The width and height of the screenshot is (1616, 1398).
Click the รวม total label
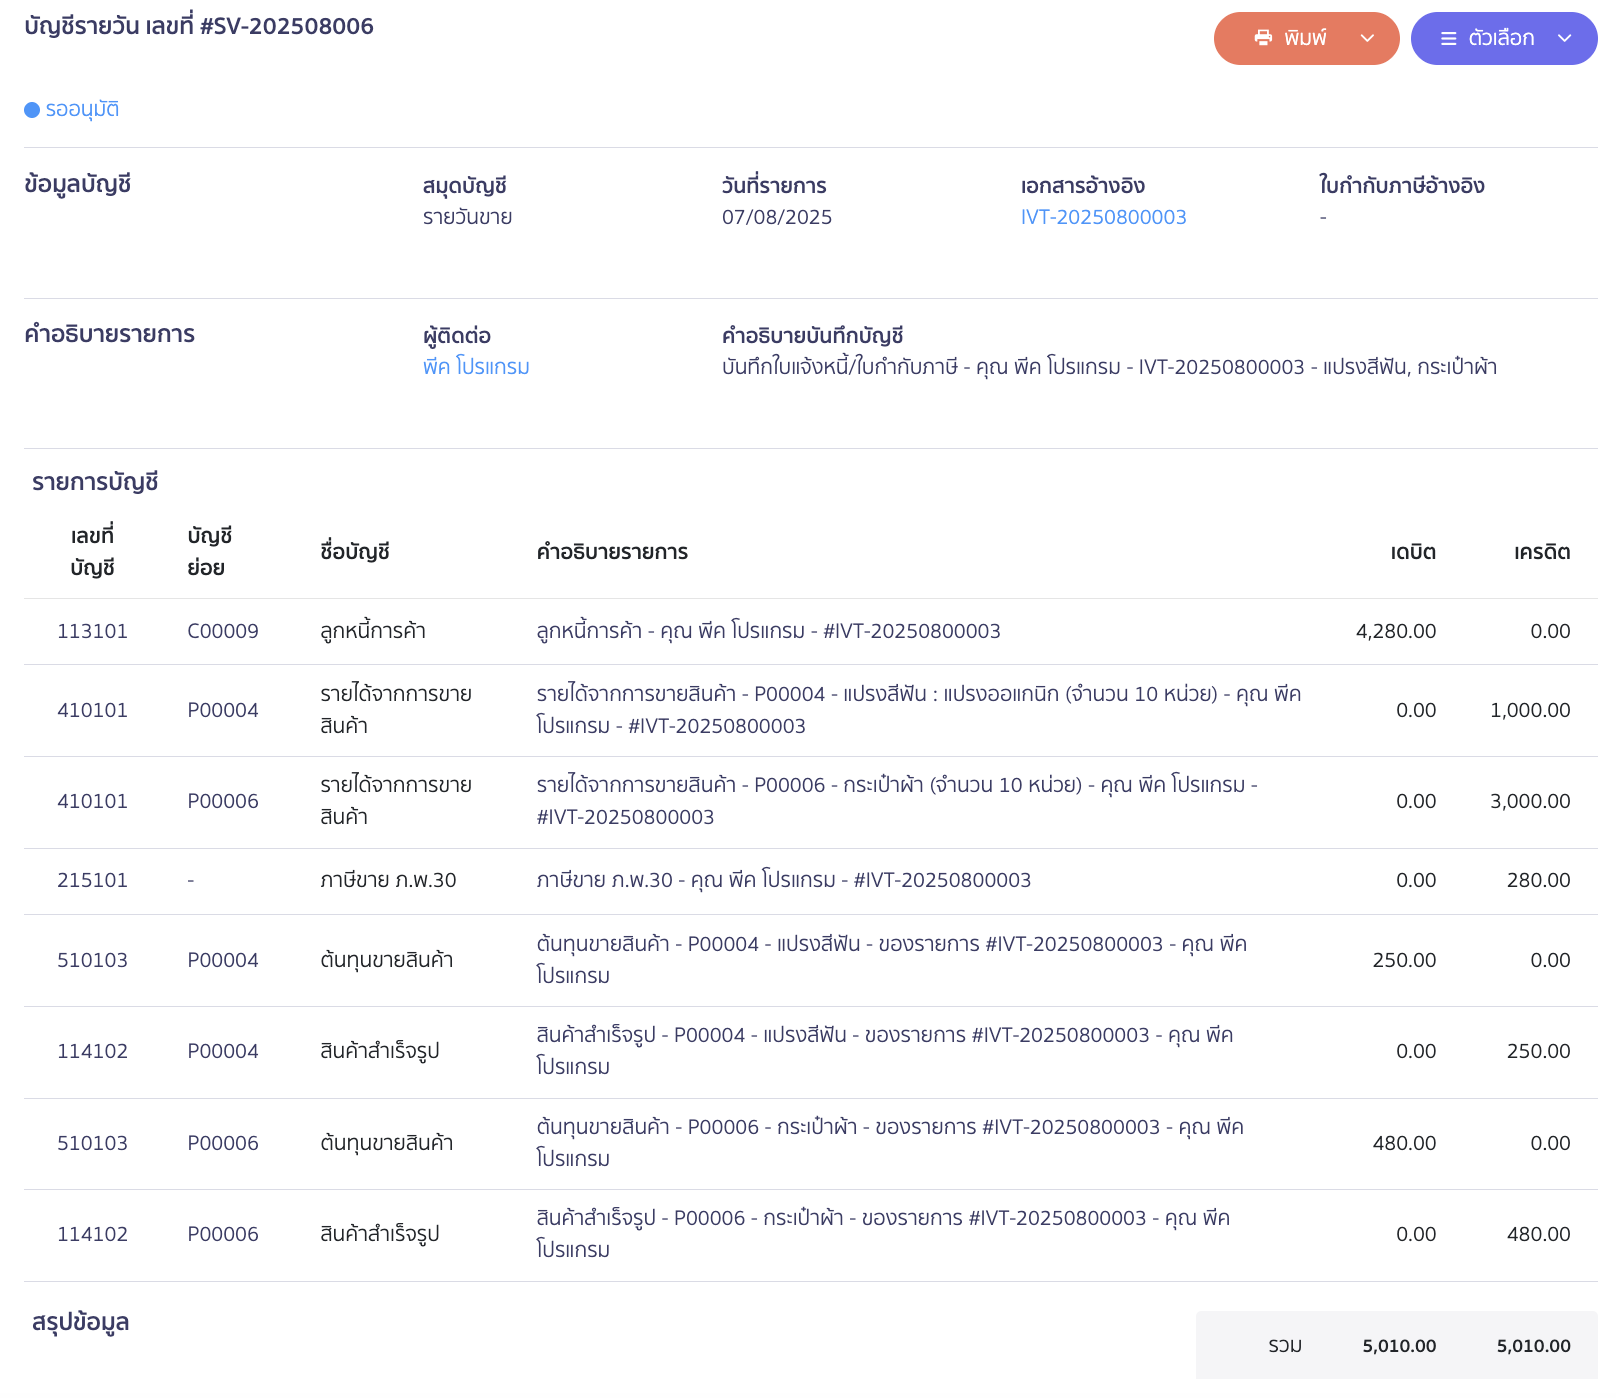point(1285,1346)
